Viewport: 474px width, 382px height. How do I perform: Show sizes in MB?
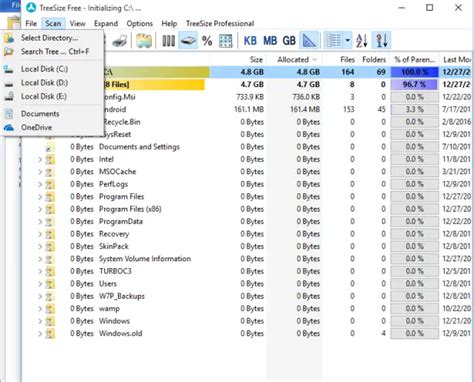point(270,41)
